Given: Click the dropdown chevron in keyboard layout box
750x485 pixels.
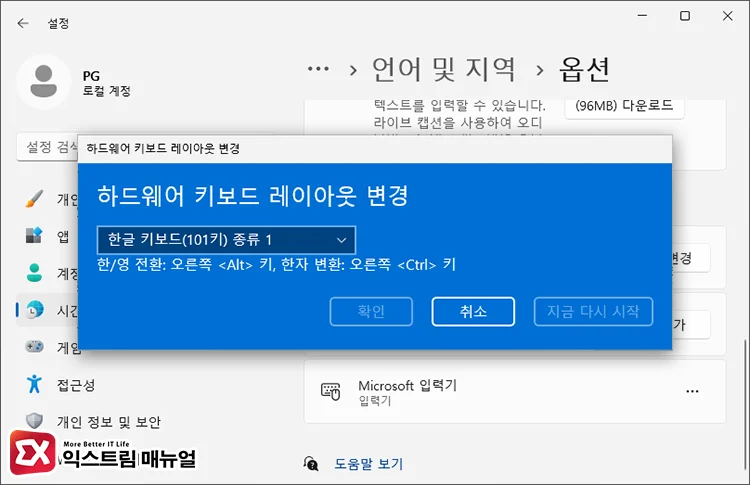Looking at the screenshot, I should 341,240.
